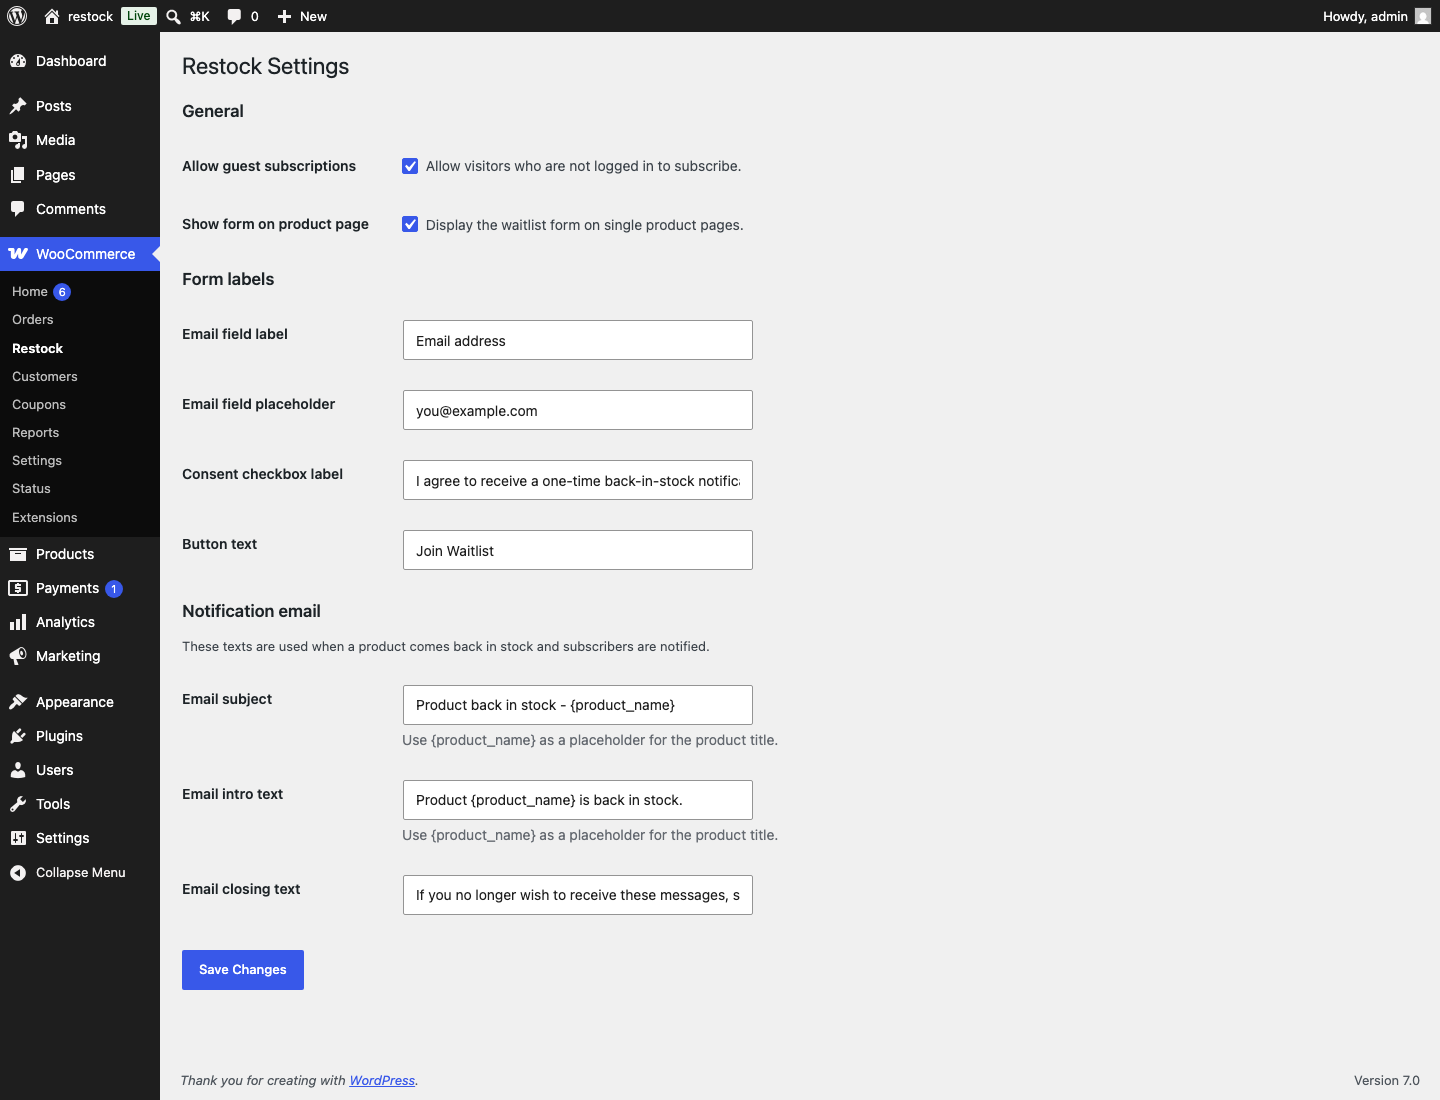Open Extensions submenu item
This screenshot has width=1440, height=1100.
45,517
